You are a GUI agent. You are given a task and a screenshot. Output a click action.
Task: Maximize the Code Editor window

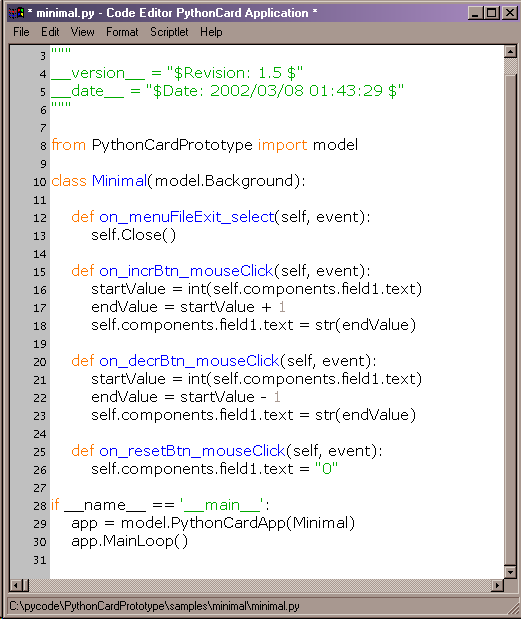tap(492, 13)
